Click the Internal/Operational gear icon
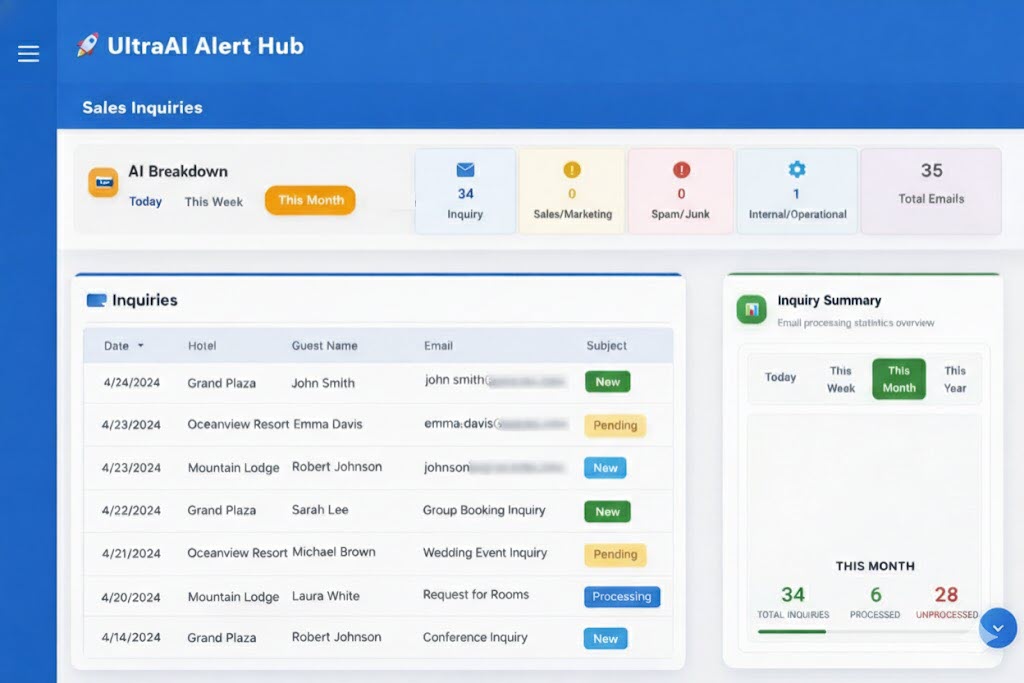 (797, 169)
